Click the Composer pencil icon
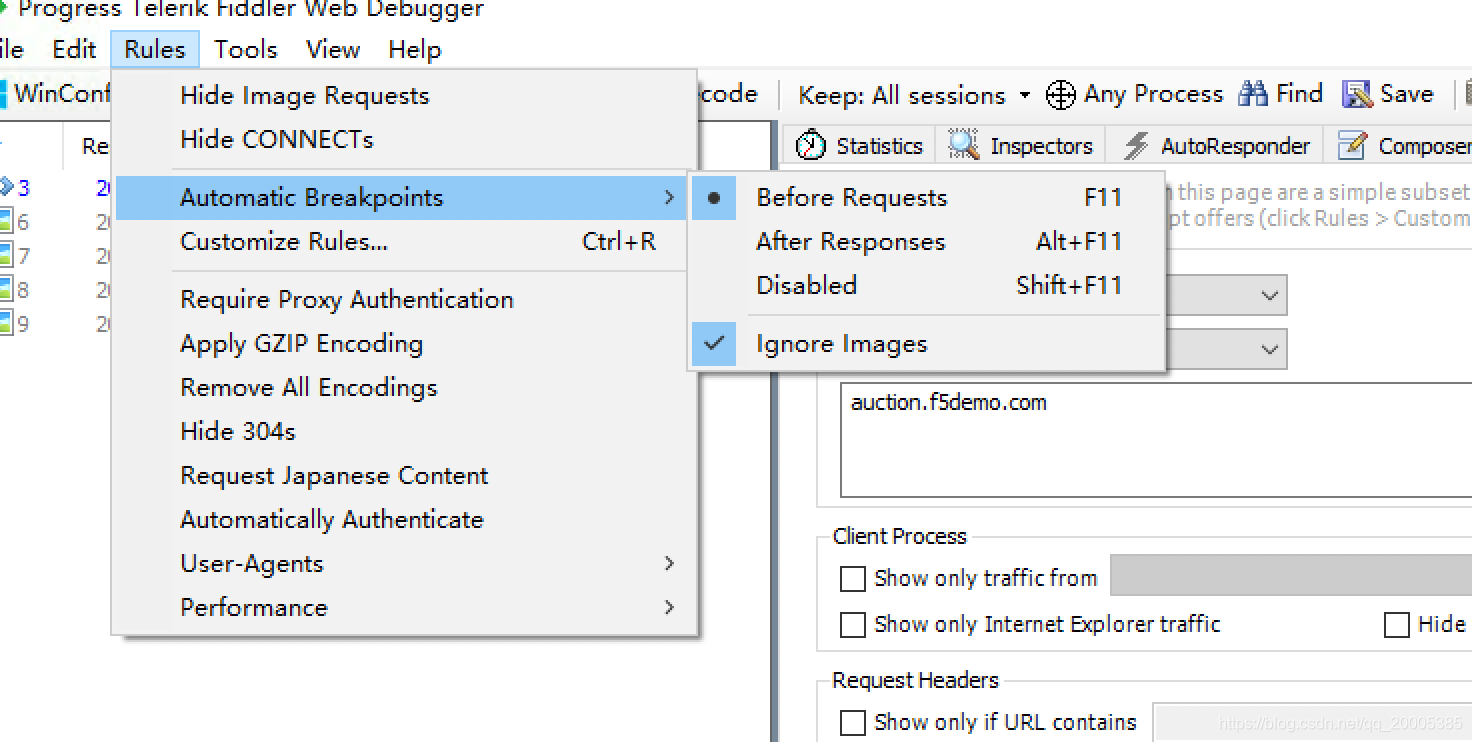 tap(1352, 146)
